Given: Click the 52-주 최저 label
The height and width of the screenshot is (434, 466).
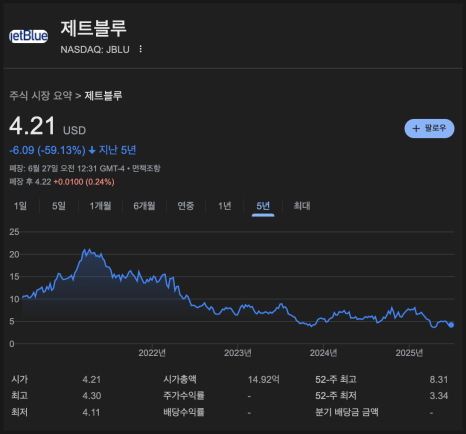Looking at the screenshot, I should [336, 396].
